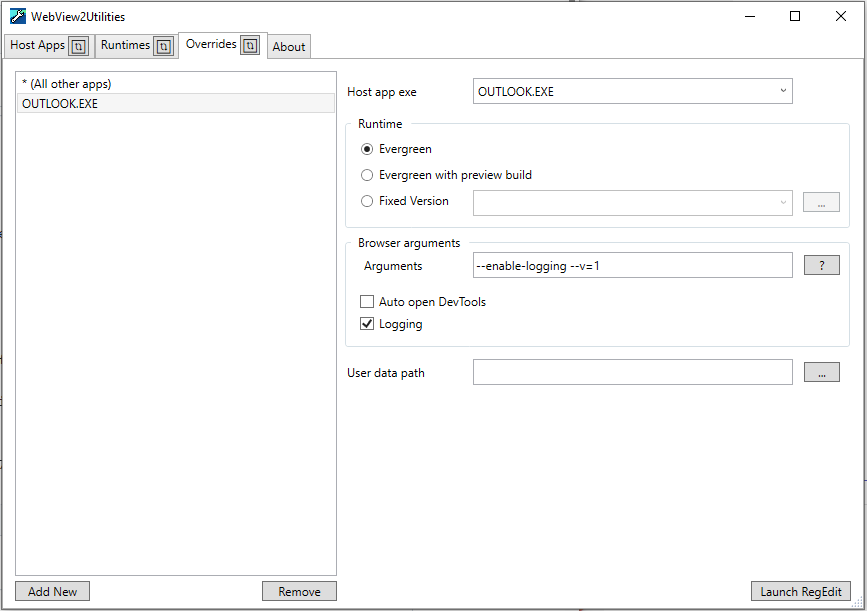Click Launch RegEdit button

pyautogui.click(x=800, y=591)
